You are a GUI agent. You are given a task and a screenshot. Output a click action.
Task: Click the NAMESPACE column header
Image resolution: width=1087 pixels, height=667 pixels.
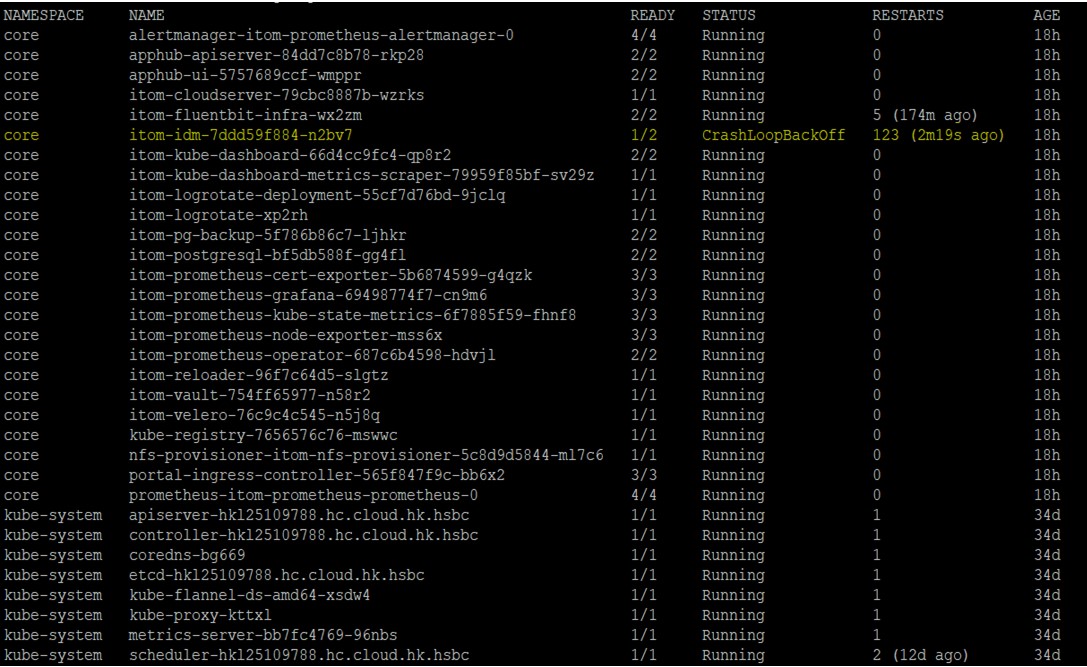[x=43, y=17]
